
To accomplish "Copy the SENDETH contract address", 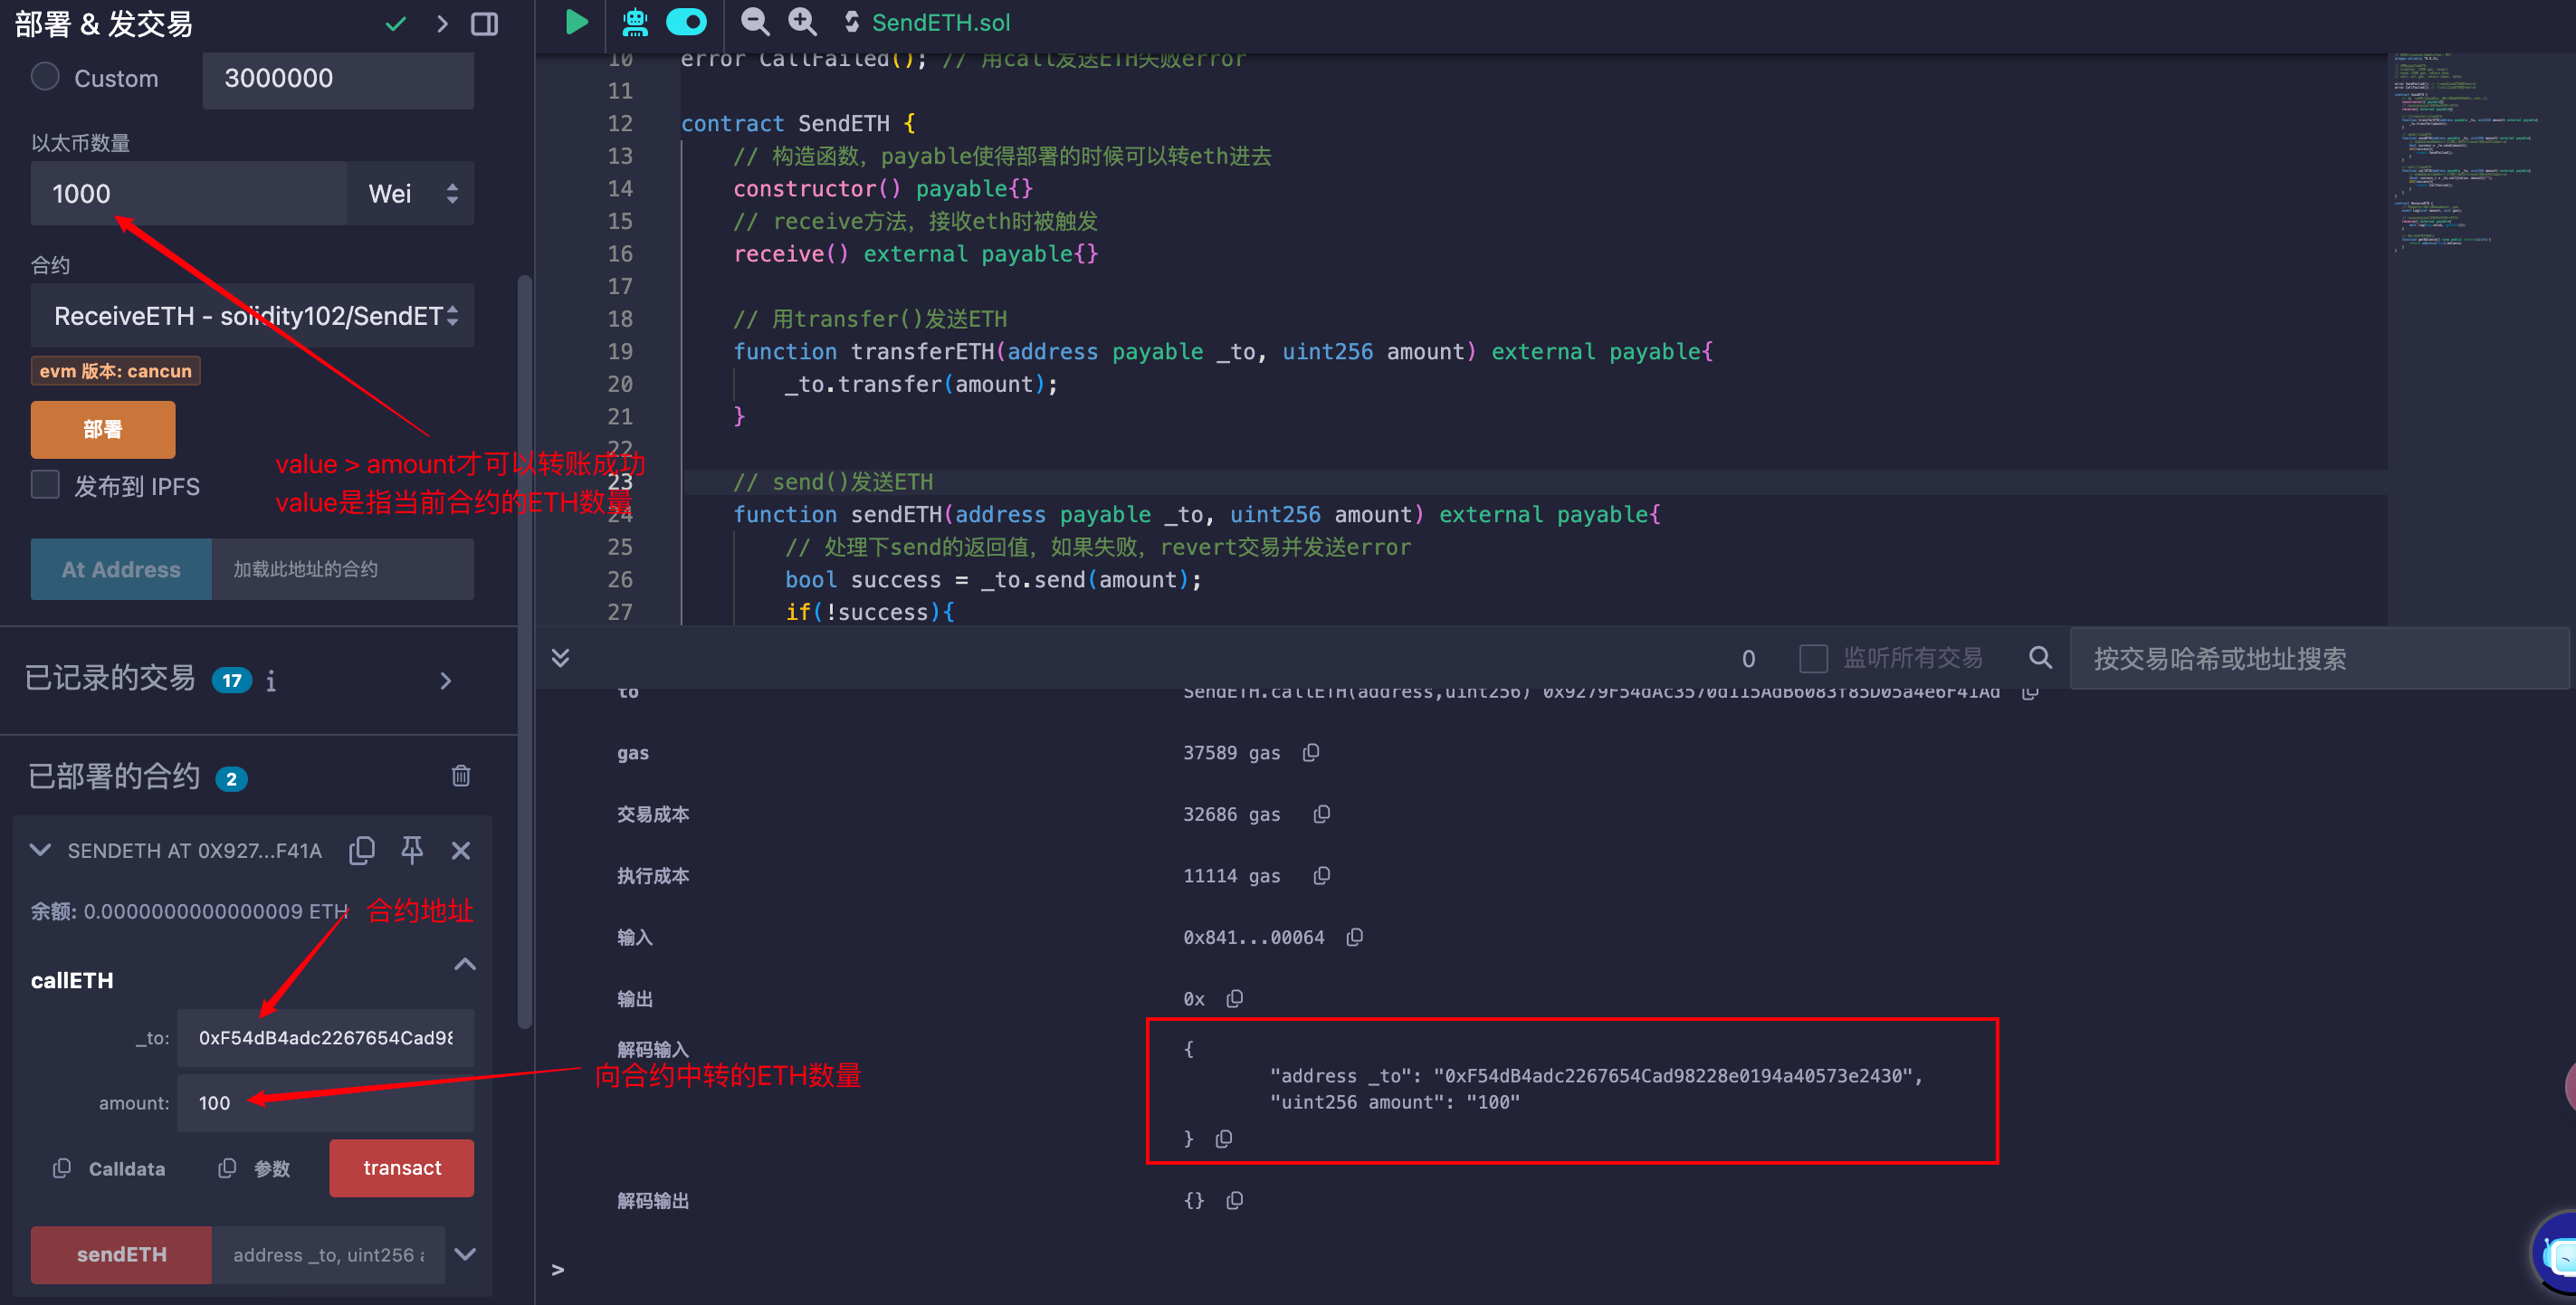I will point(362,850).
